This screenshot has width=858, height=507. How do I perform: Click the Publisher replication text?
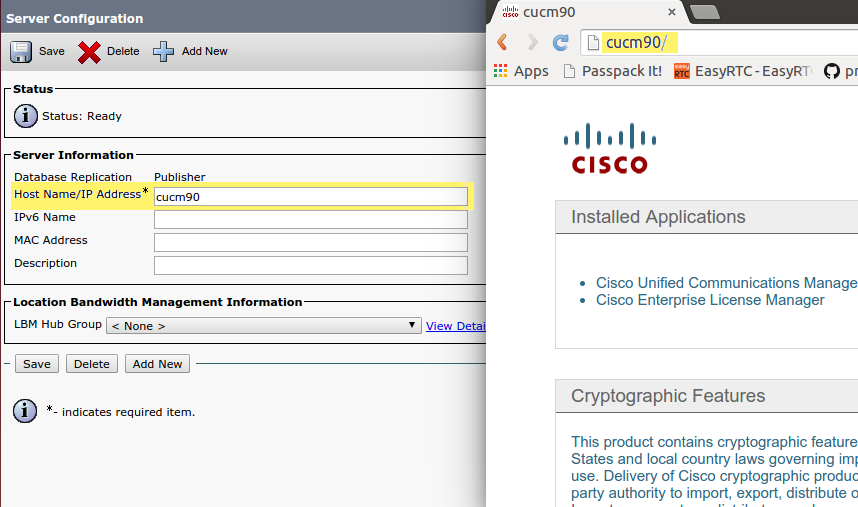(x=179, y=177)
